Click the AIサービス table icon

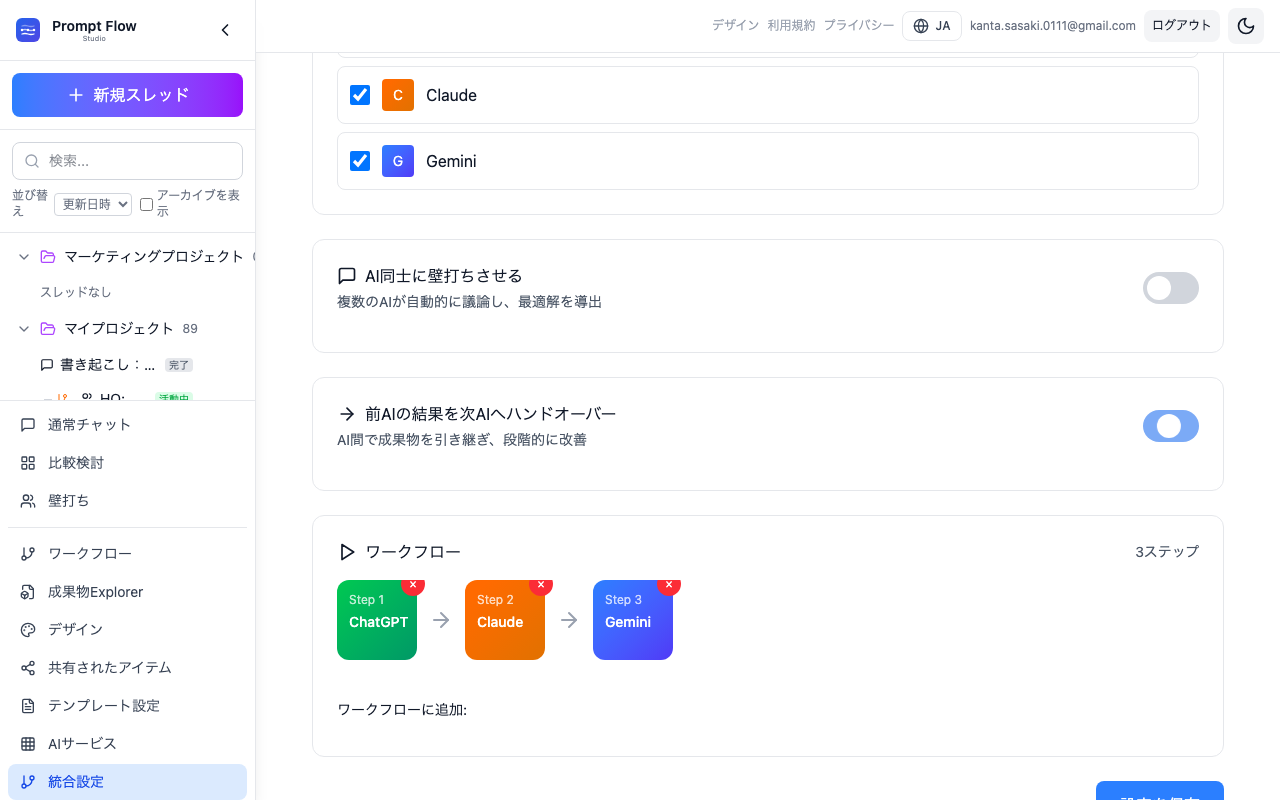[x=28, y=744]
